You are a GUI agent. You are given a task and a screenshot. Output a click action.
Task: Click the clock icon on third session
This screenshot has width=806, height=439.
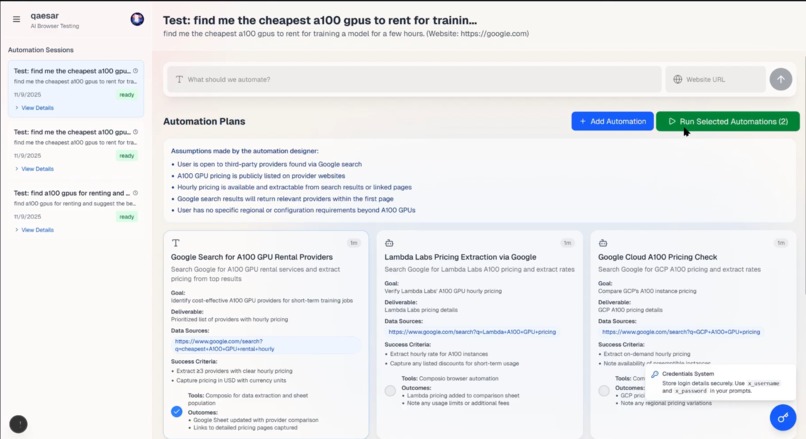coord(135,193)
